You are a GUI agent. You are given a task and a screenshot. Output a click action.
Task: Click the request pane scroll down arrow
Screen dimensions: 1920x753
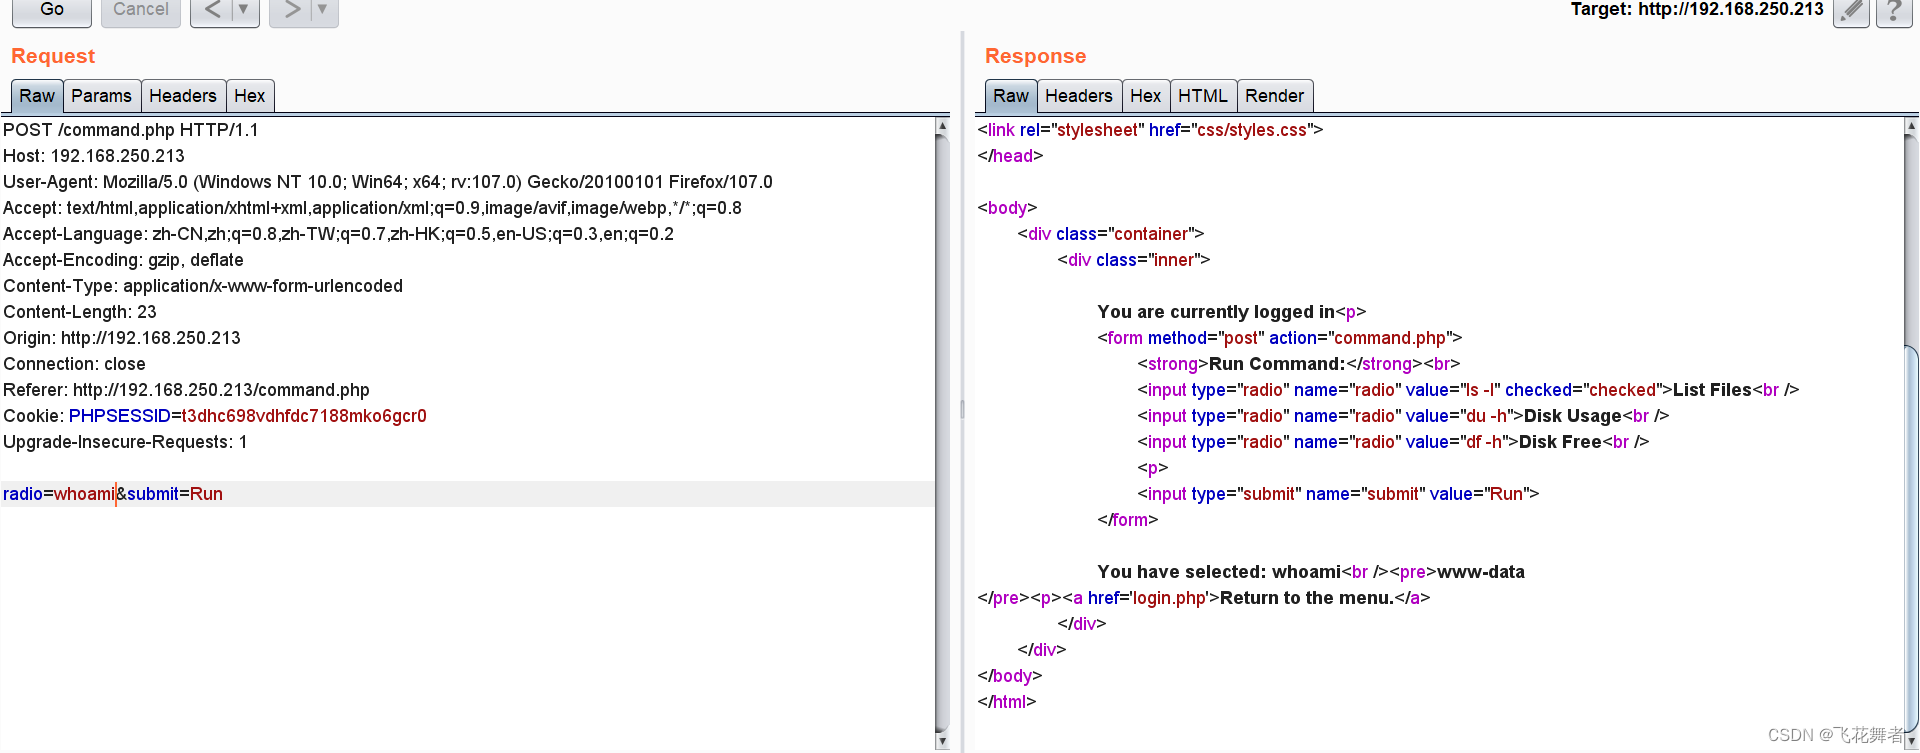tap(942, 741)
